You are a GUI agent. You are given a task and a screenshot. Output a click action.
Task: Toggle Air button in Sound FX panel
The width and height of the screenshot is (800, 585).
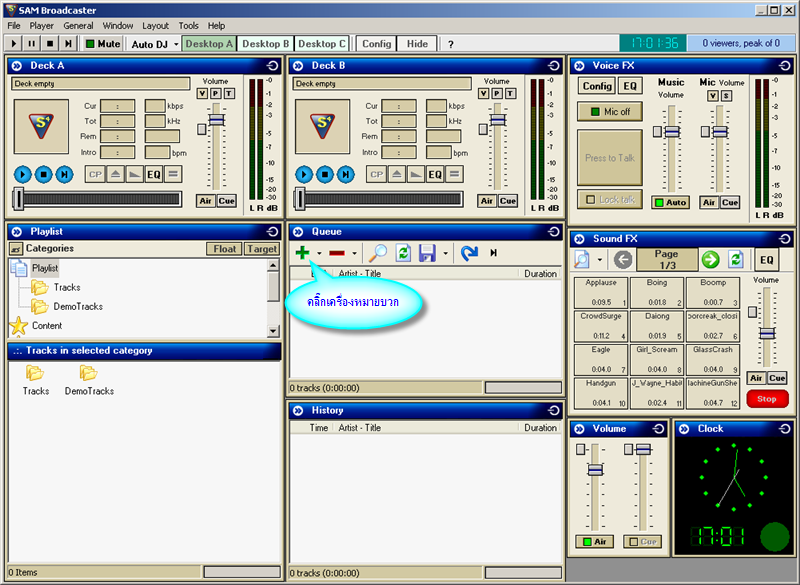tap(756, 378)
